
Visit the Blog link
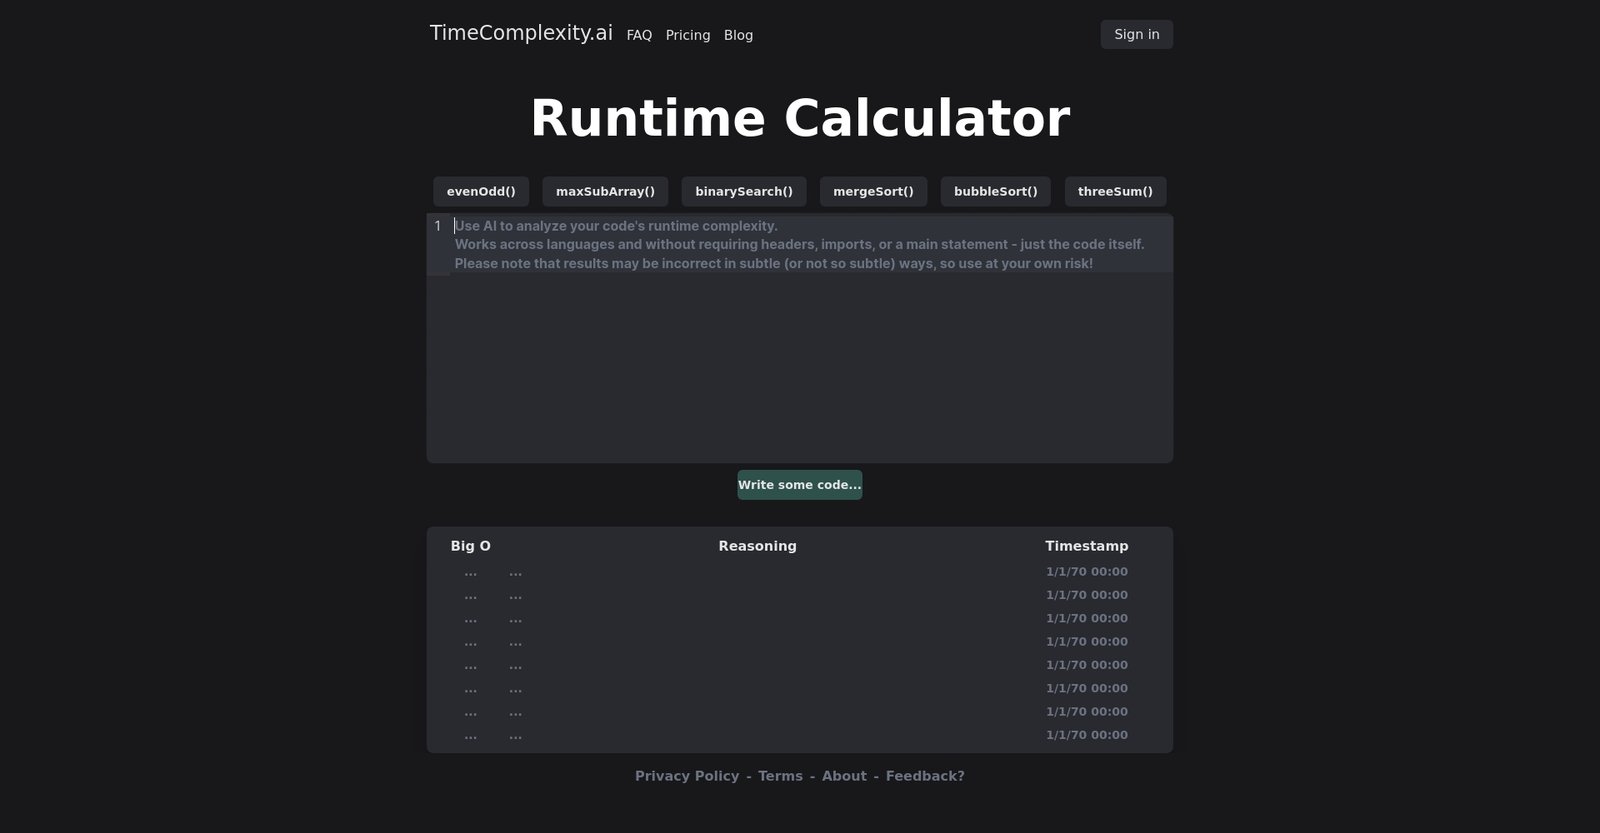point(738,35)
